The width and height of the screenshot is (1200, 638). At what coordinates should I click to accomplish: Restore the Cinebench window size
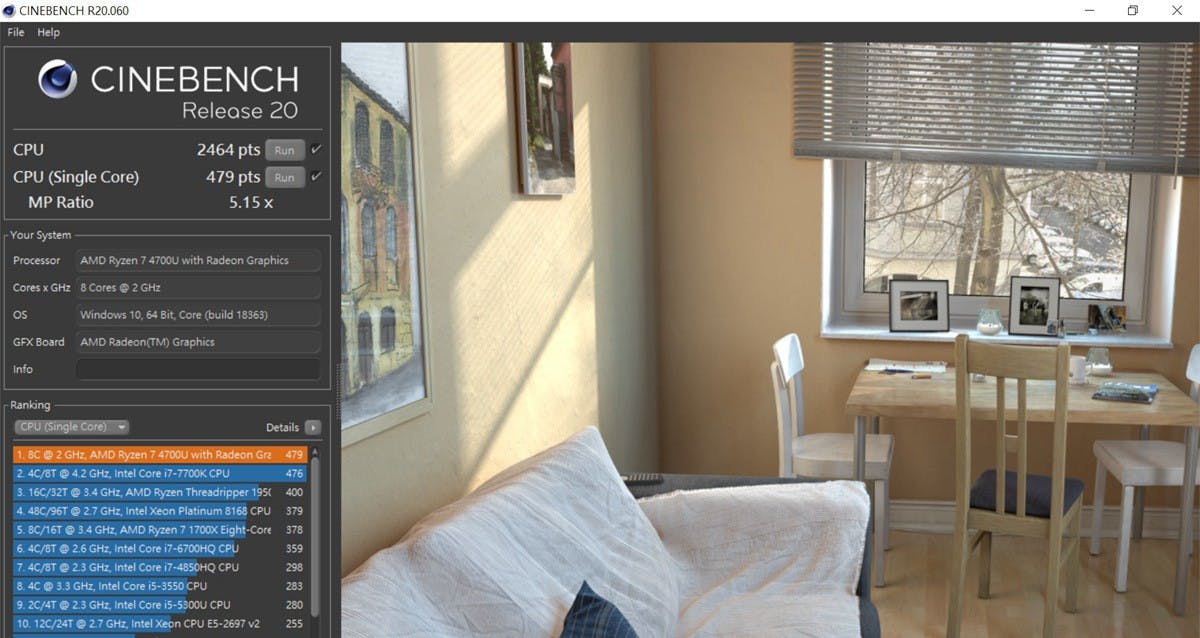tap(1133, 11)
